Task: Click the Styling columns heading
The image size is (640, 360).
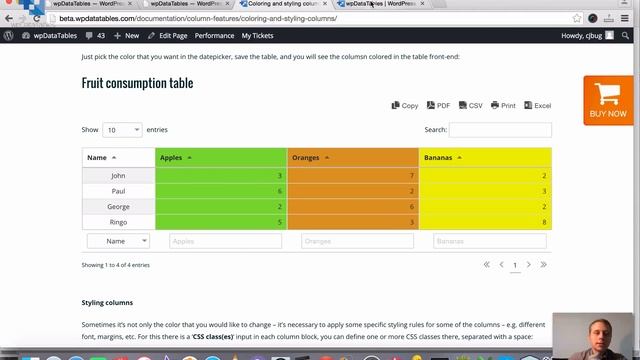Action: 107,303
